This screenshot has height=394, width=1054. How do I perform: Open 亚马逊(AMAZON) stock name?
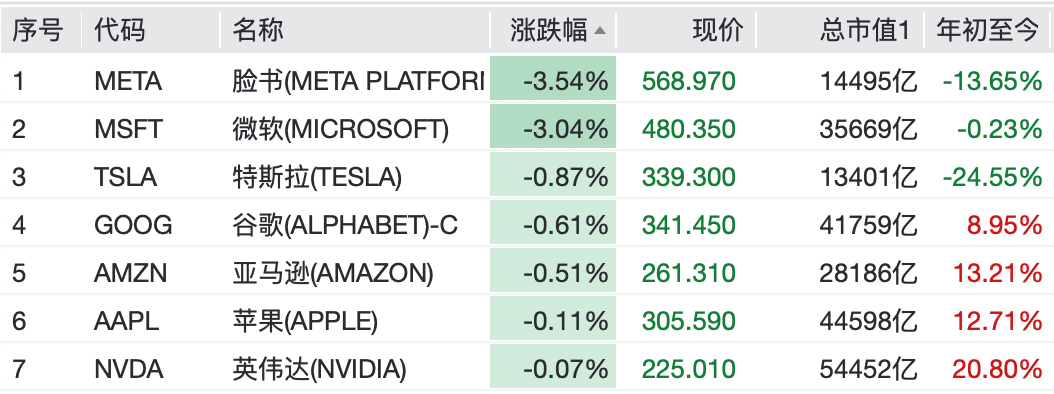(x=333, y=273)
